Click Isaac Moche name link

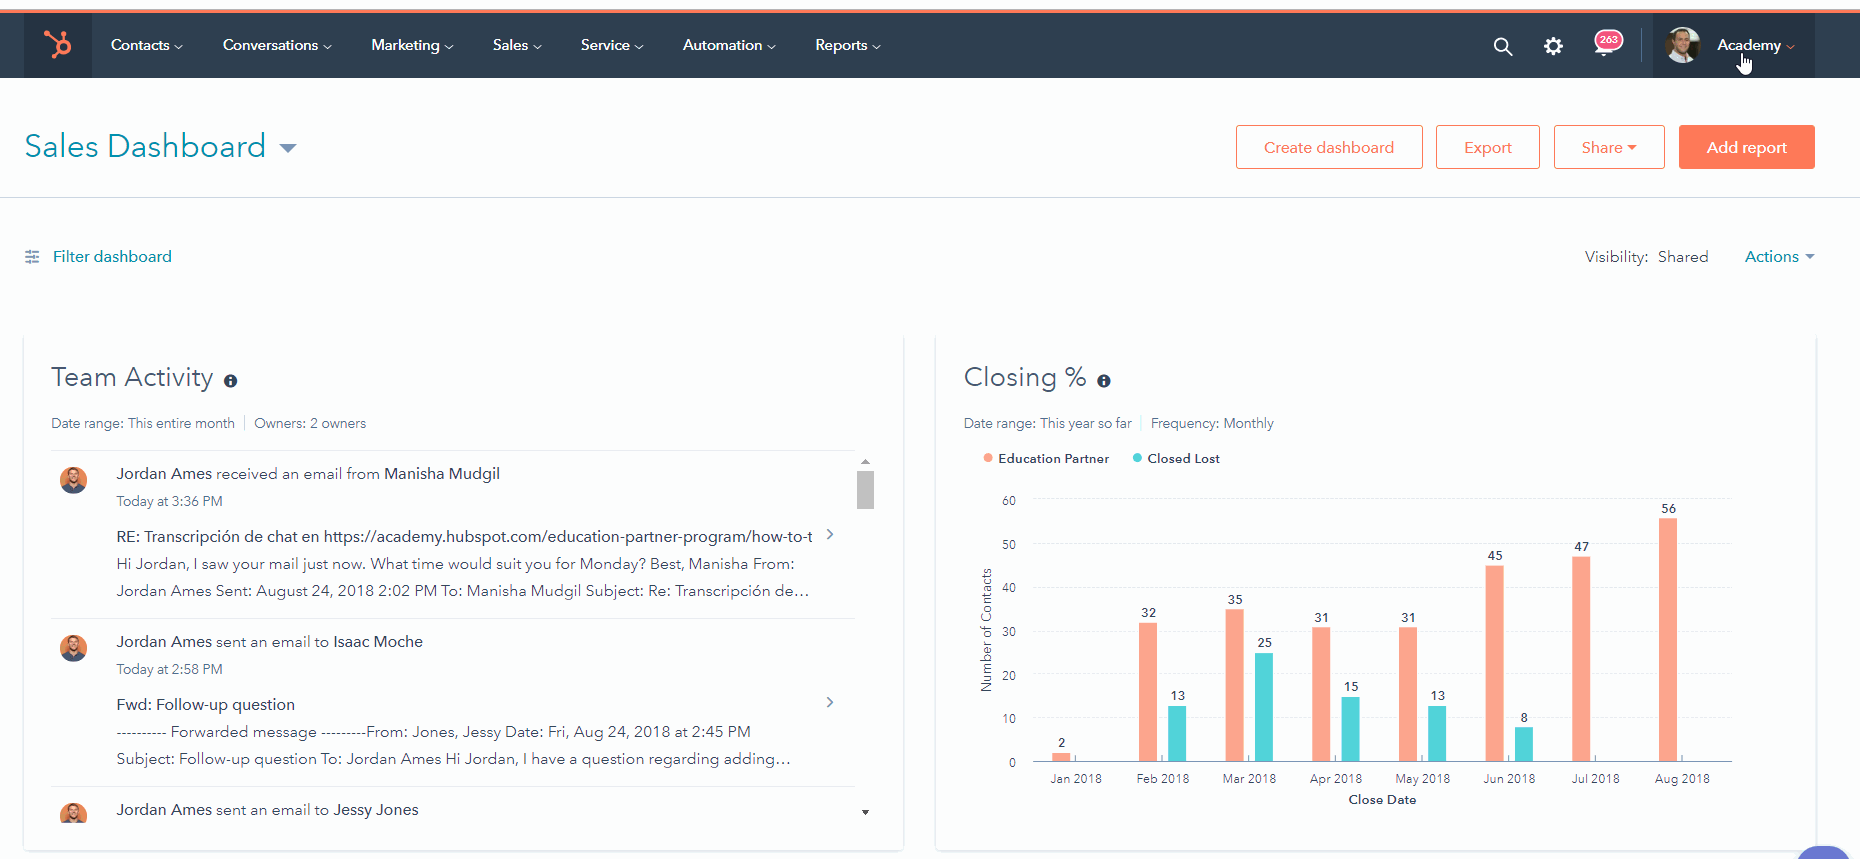click(378, 642)
